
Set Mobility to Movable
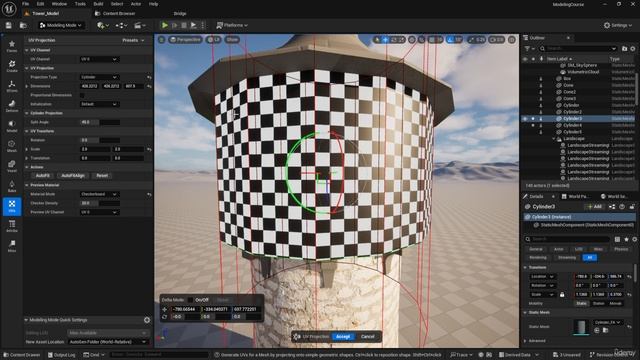click(x=615, y=303)
